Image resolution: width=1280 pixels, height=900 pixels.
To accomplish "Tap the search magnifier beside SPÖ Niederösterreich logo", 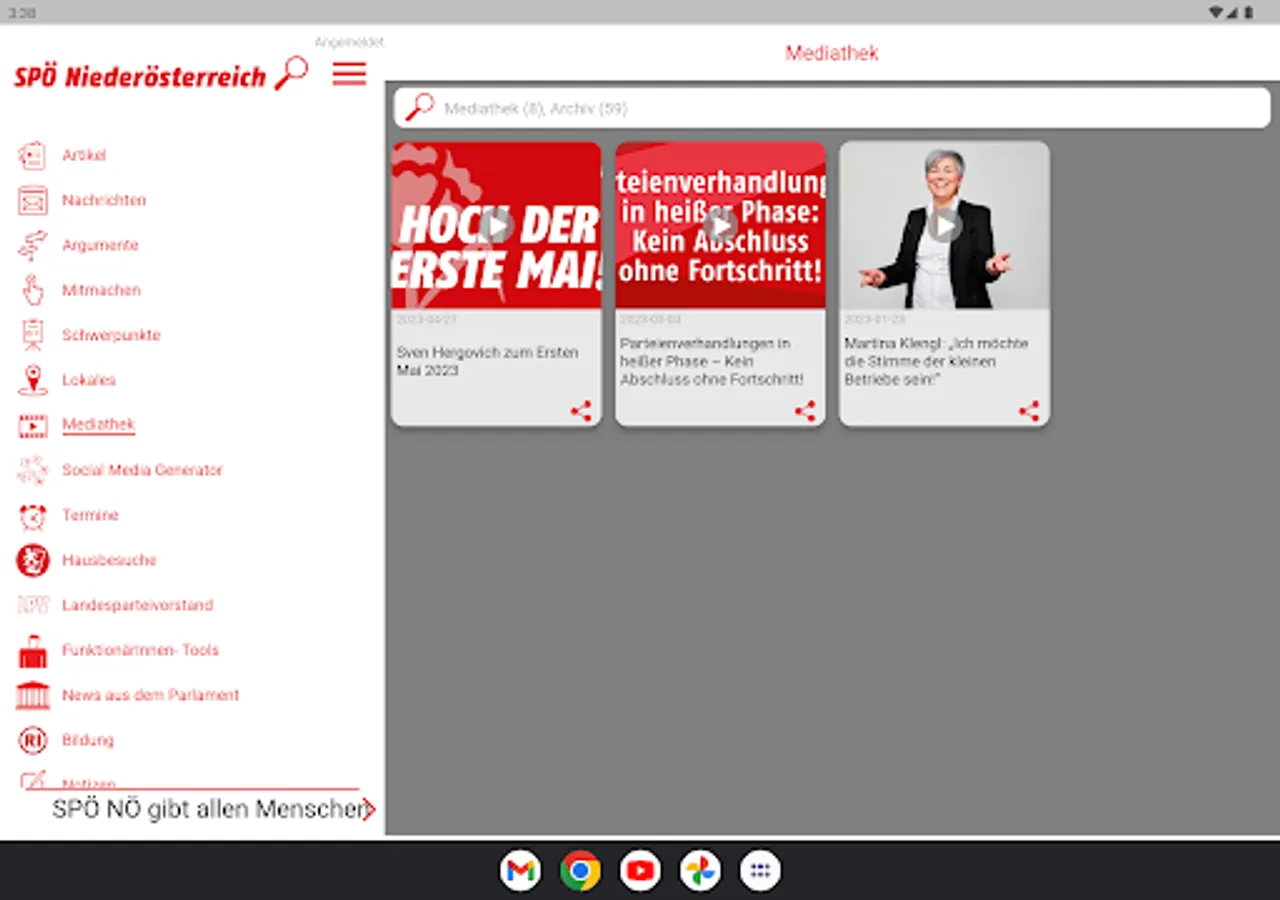I will click(291, 73).
